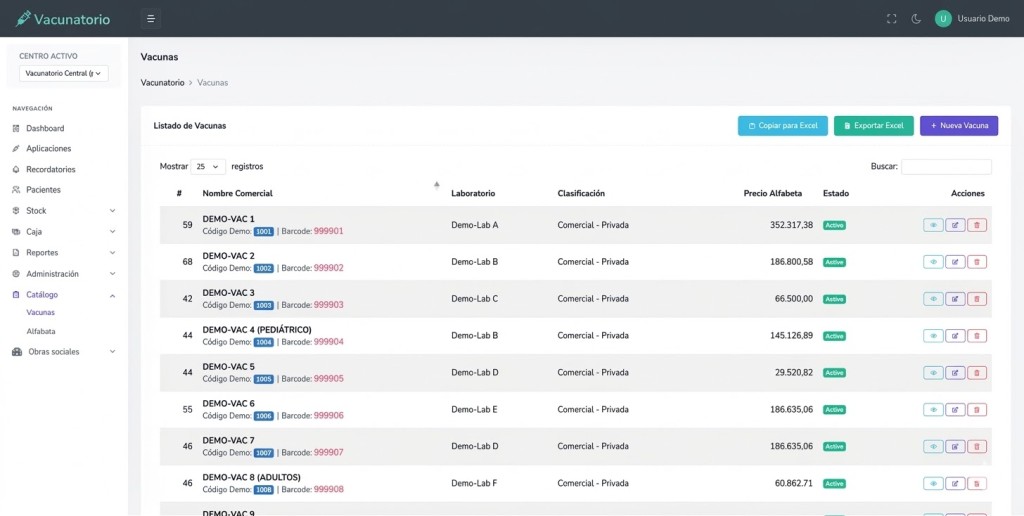Click the hamburger menu icon in header
The height and width of the screenshot is (516, 1024).
pyautogui.click(x=150, y=18)
